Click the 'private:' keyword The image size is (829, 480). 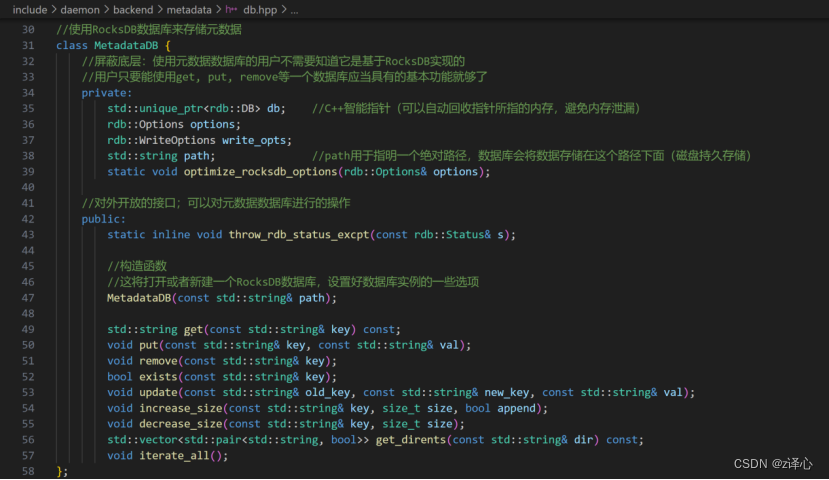click(106, 93)
